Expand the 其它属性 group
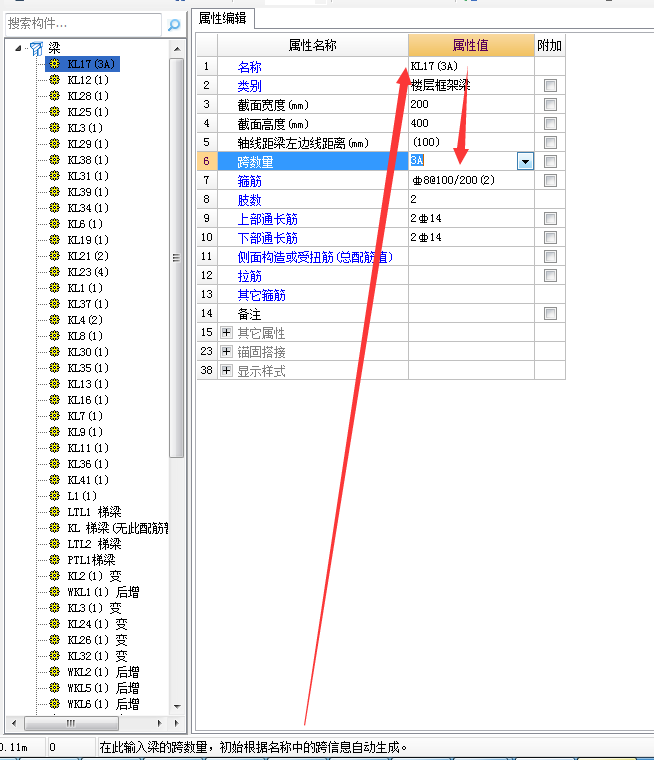654x760 pixels. coord(226,332)
